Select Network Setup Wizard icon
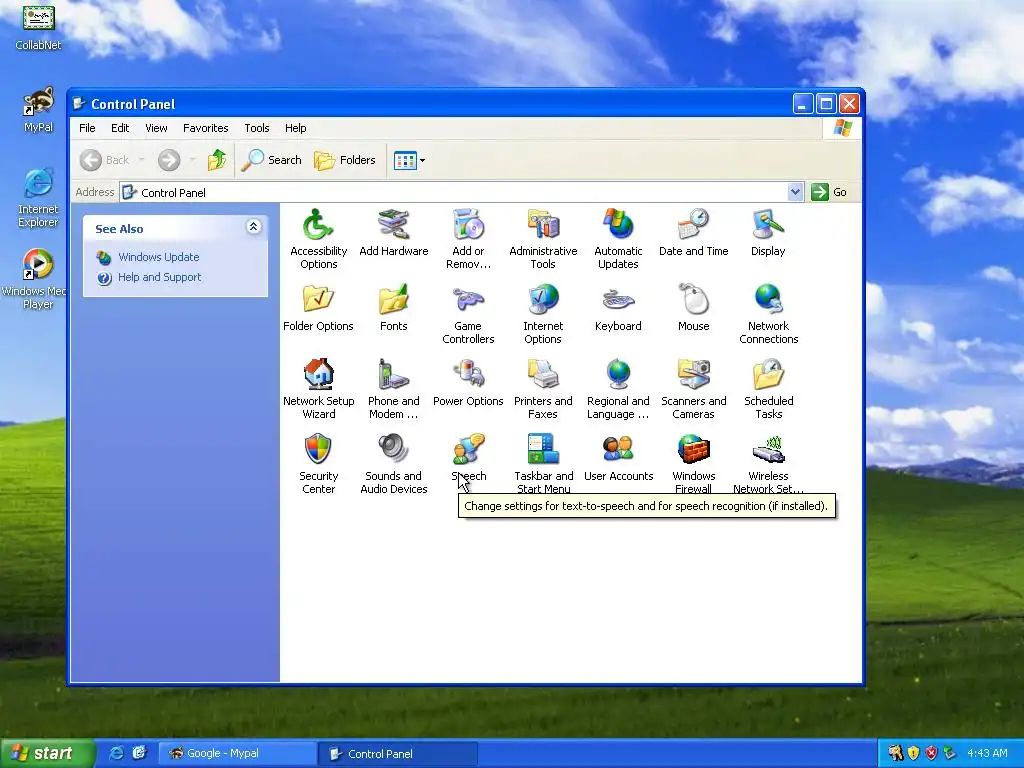This screenshot has width=1024, height=768. click(318, 389)
